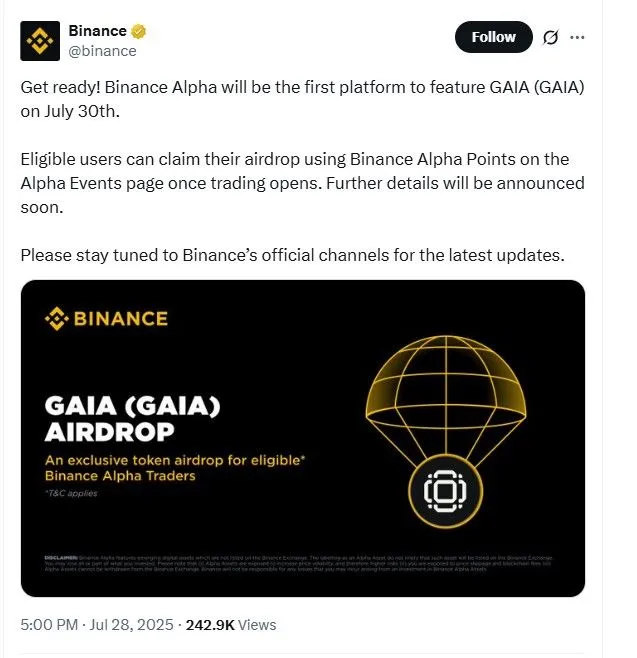637x658 pixels.
Task: Click the GAIA (GAIA) AIRDROP headline
Action: [132, 420]
